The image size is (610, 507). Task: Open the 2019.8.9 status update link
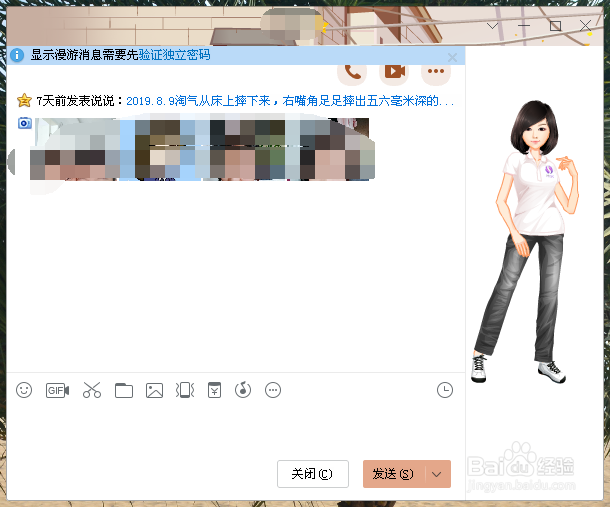(290, 101)
